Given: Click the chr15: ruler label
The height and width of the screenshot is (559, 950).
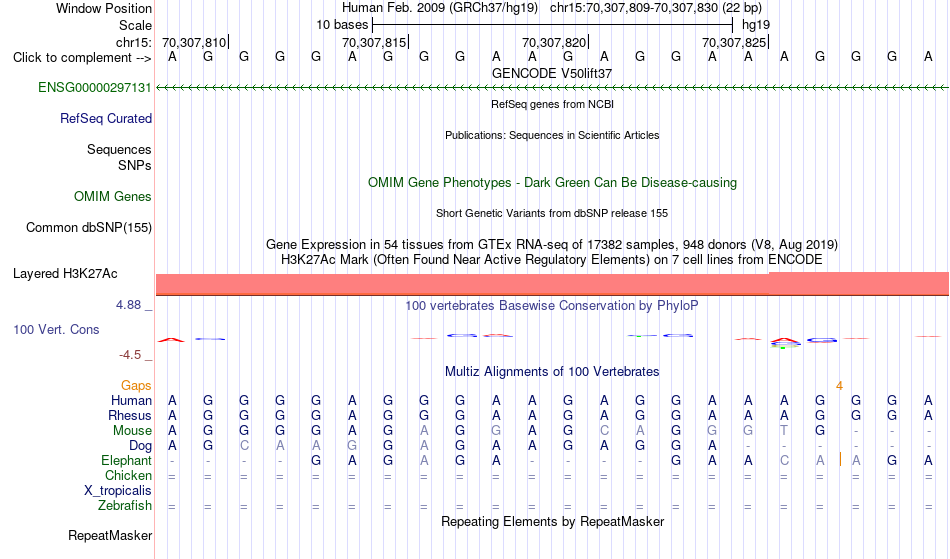Looking at the screenshot, I should coord(134,42).
